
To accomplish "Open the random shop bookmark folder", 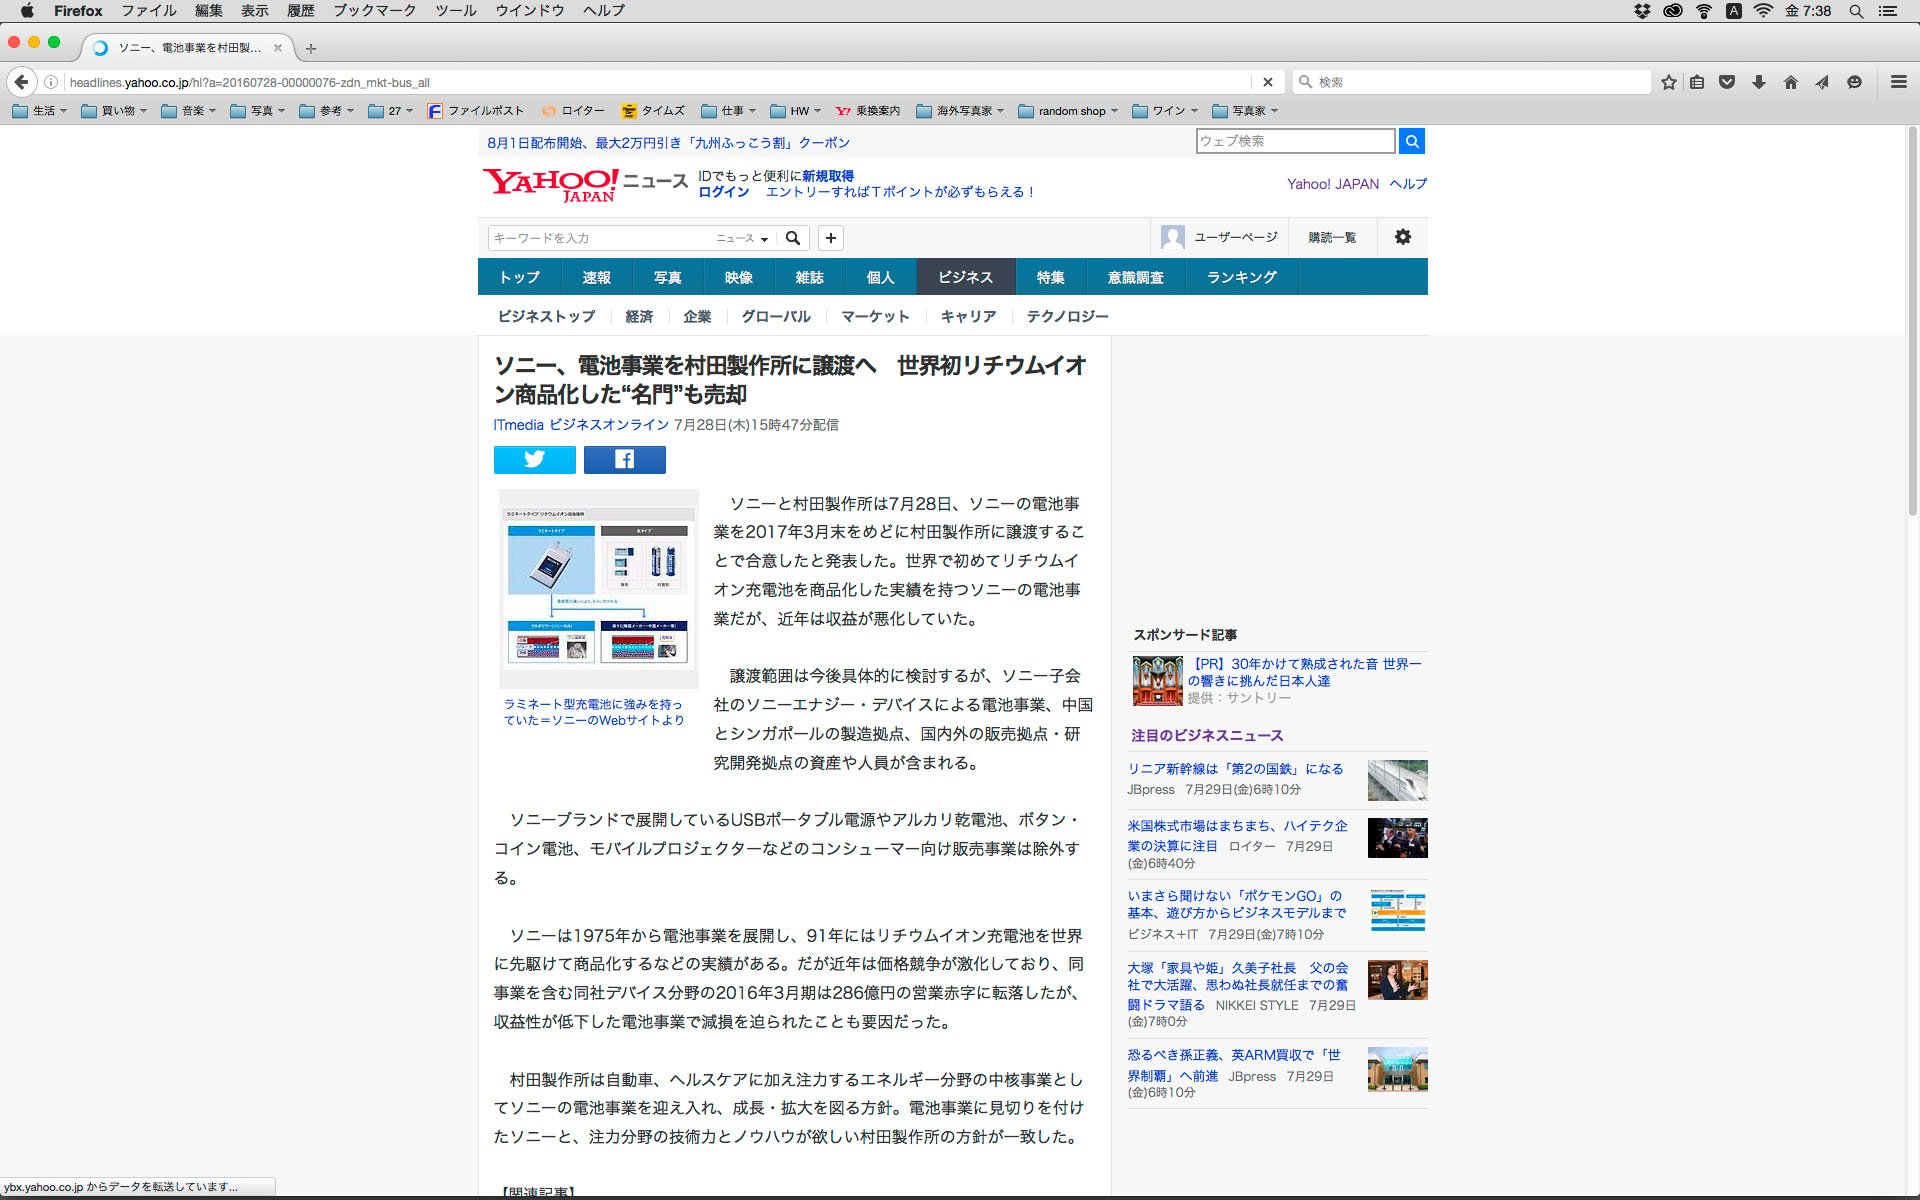I will pyautogui.click(x=1068, y=111).
